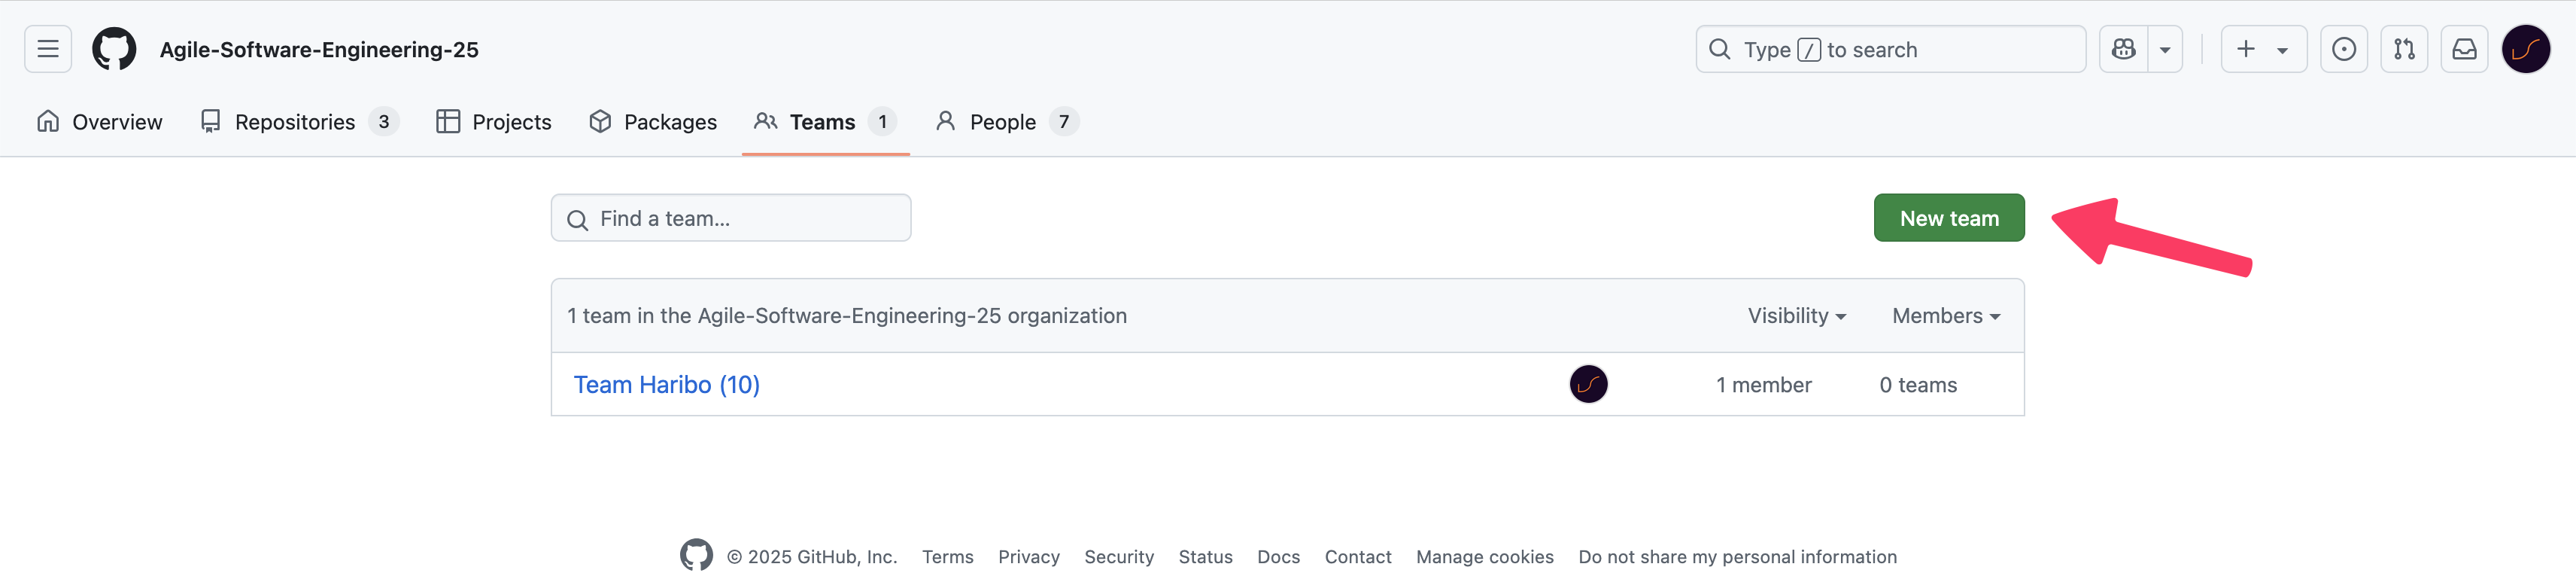2576x573 pixels.
Task: Click the Team Haribo member avatar
Action: pos(1588,385)
